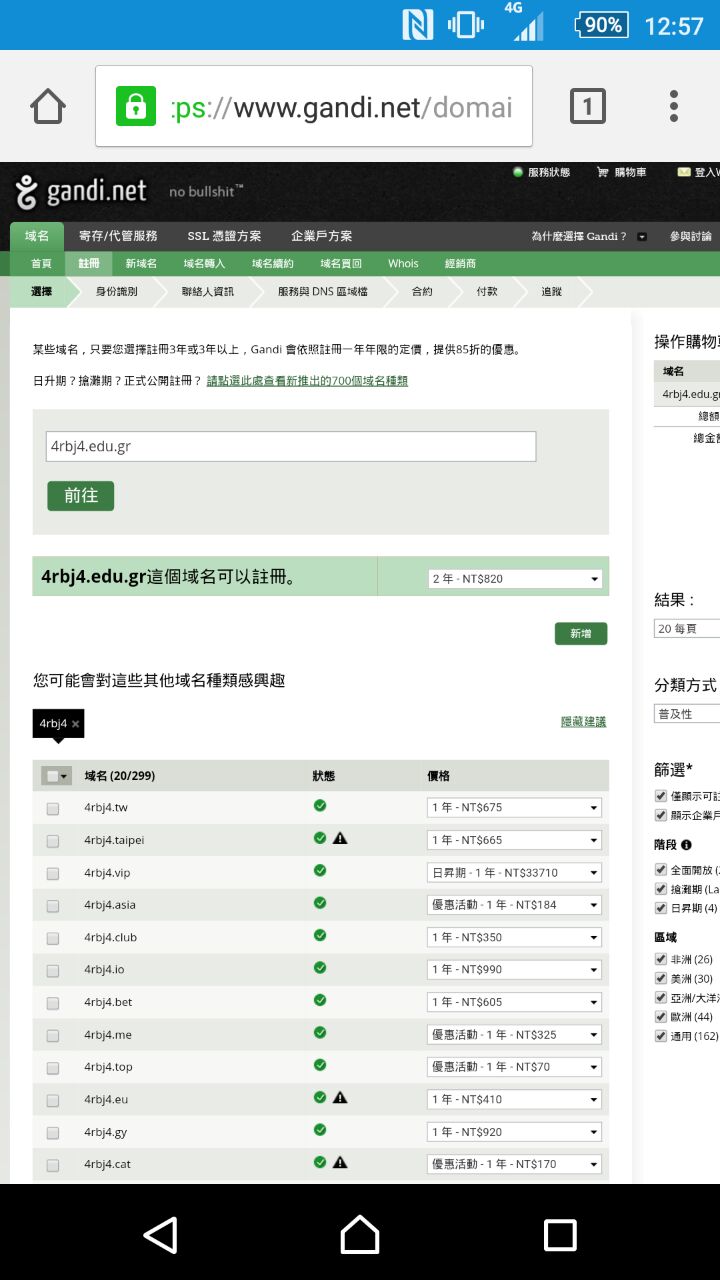Click the green check status for 4rbj4.club
The image size is (720, 1280).
320,935
